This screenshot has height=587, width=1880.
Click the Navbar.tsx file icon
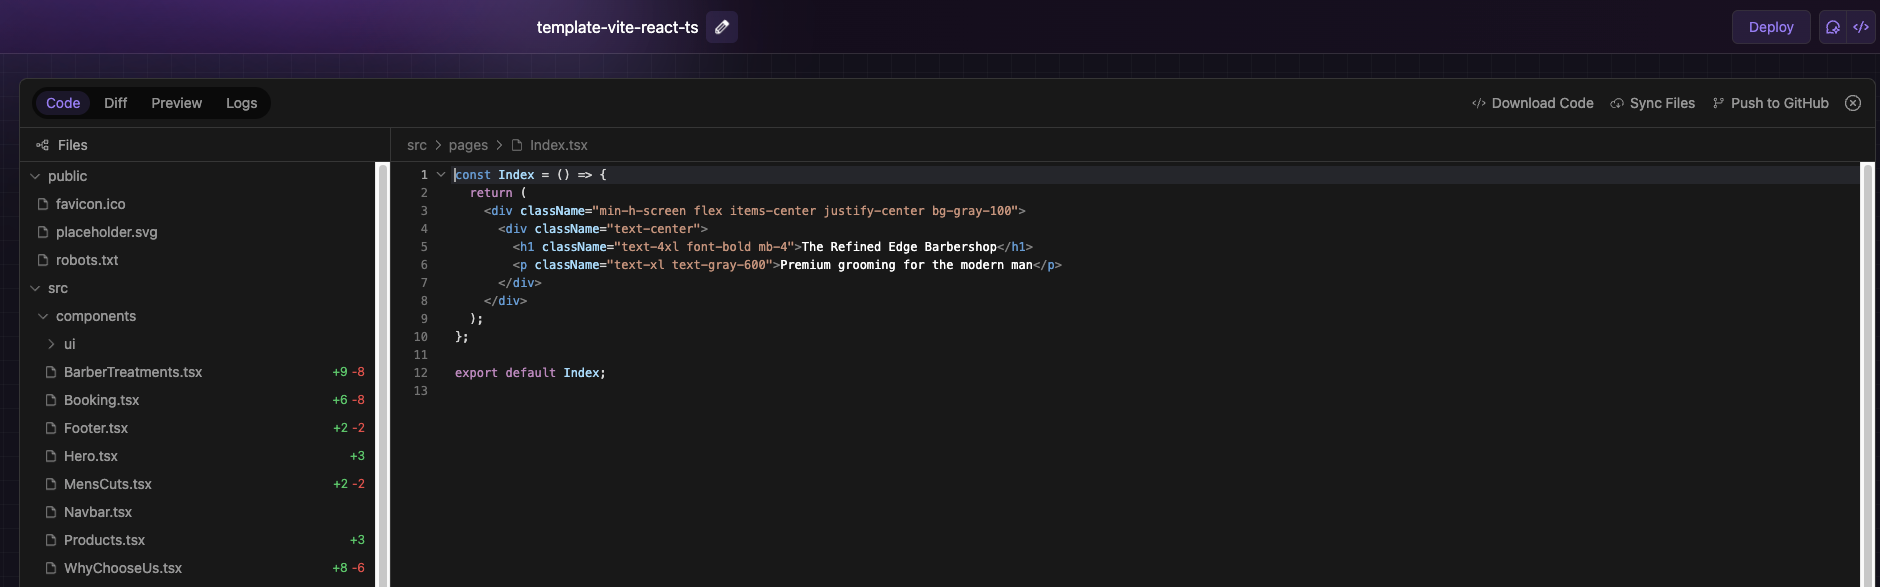coord(51,512)
